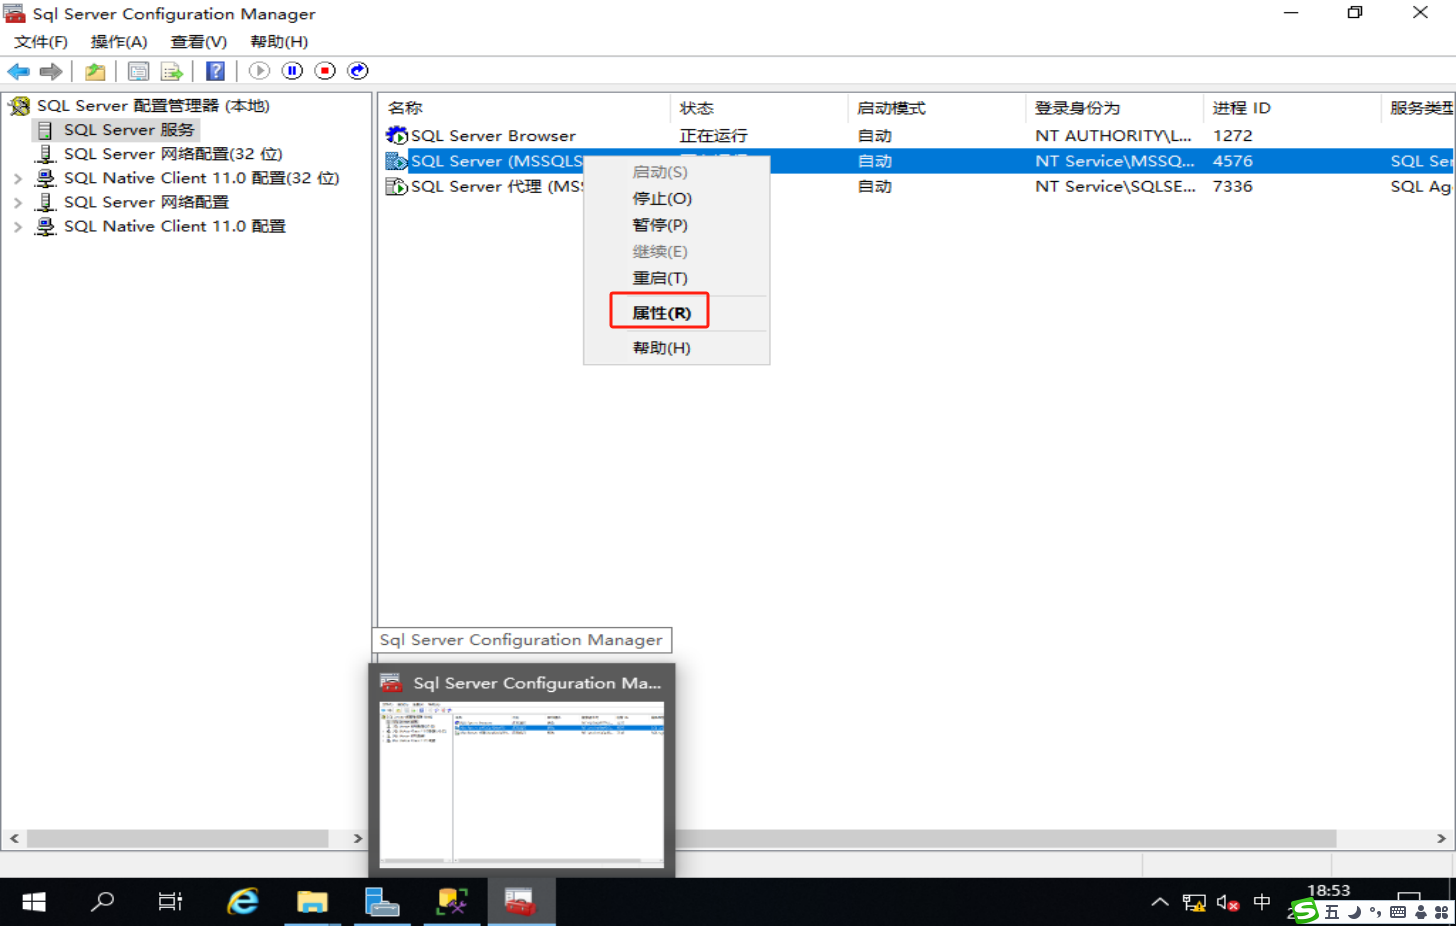Click the NT Service\SQLSE... login cell

tap(1115, 186)
